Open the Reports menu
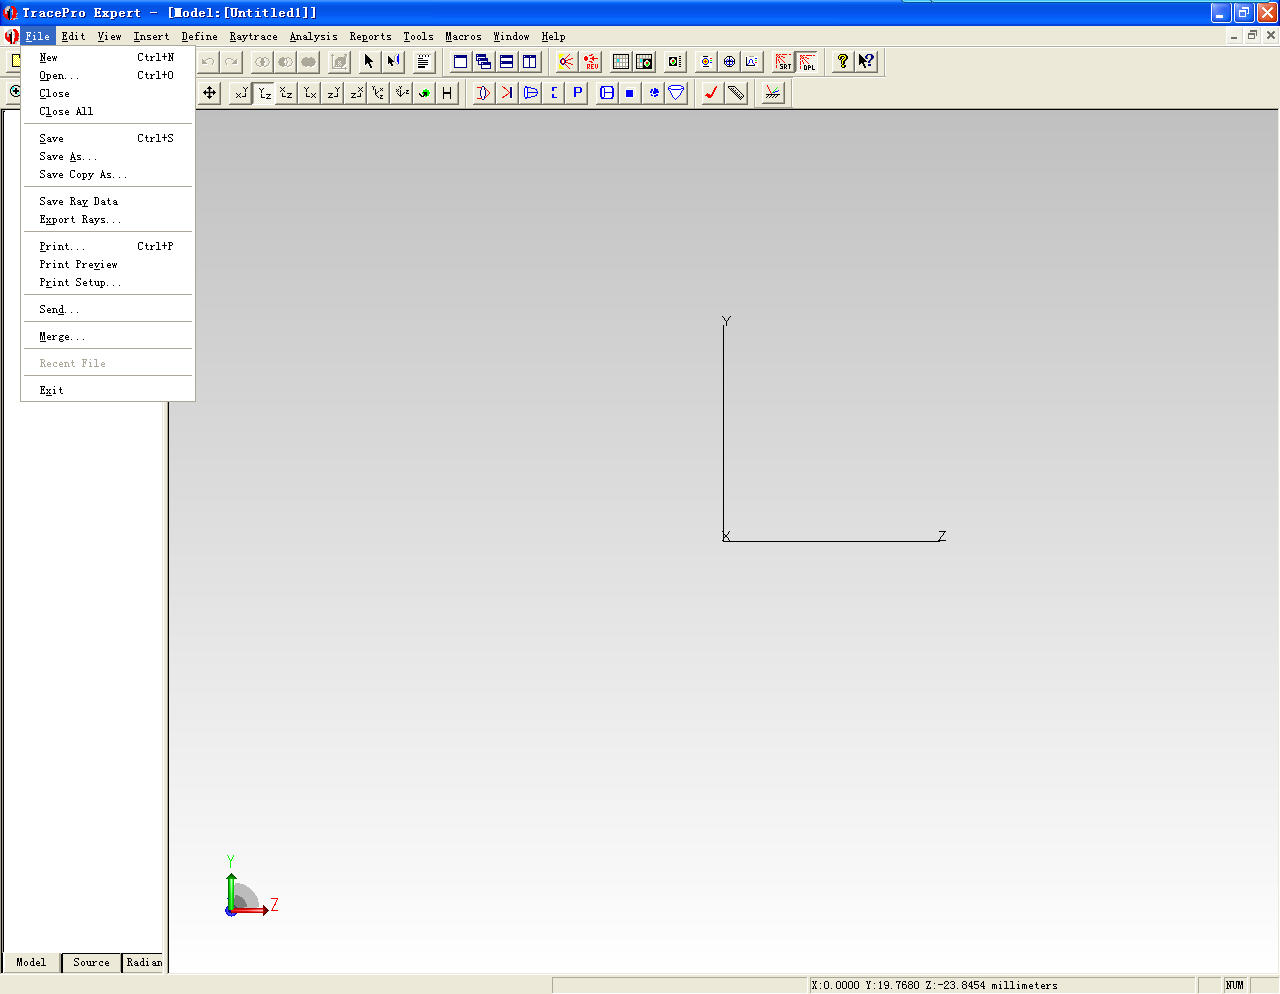Image resolution: width=1280 pixels, height=994 pixels. (370, 36)
